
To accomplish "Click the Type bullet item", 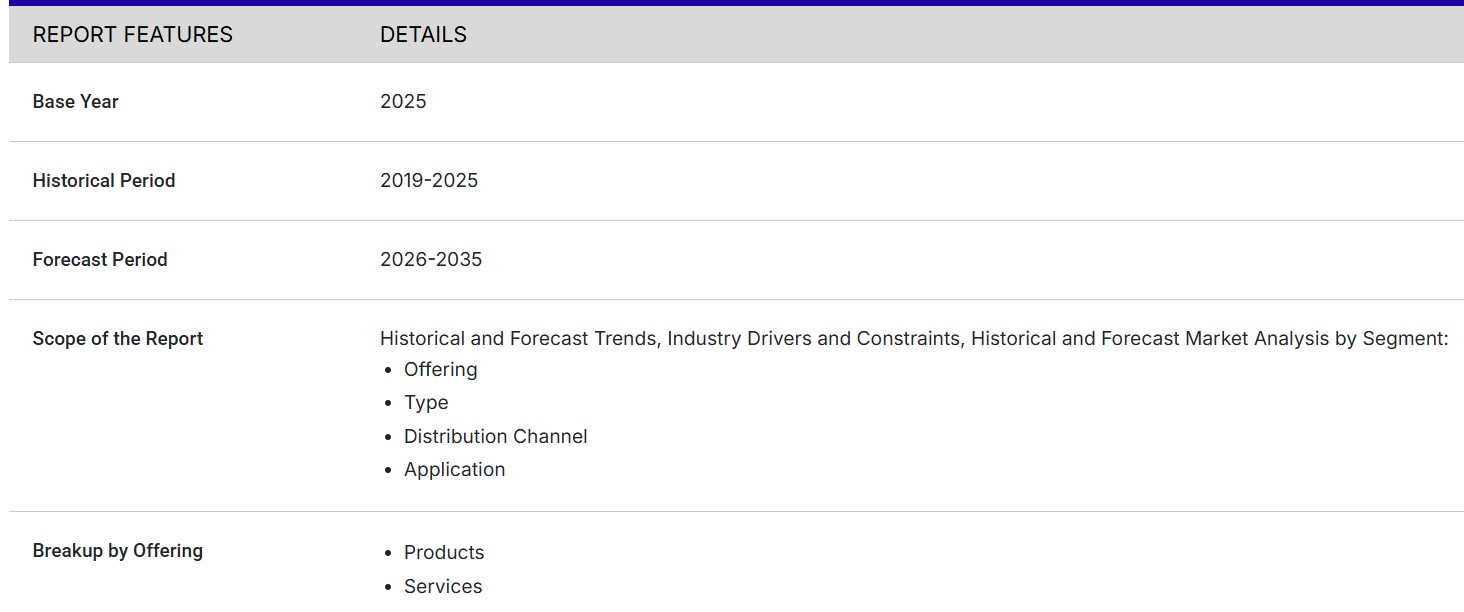I will click(426, 403).
